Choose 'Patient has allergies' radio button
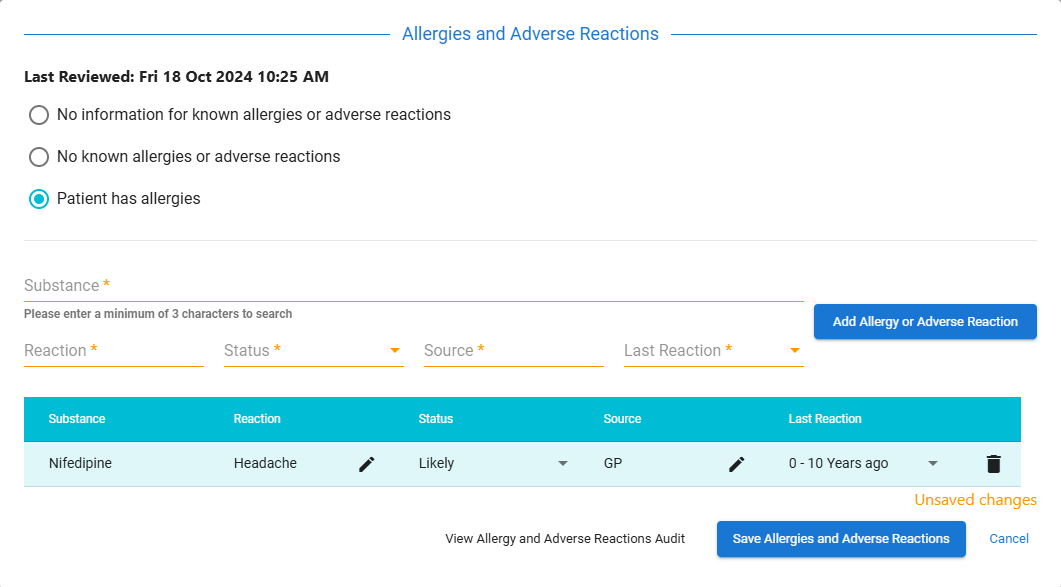The width and height of the screenshot is (1061, 587). (x=39, y=199)
